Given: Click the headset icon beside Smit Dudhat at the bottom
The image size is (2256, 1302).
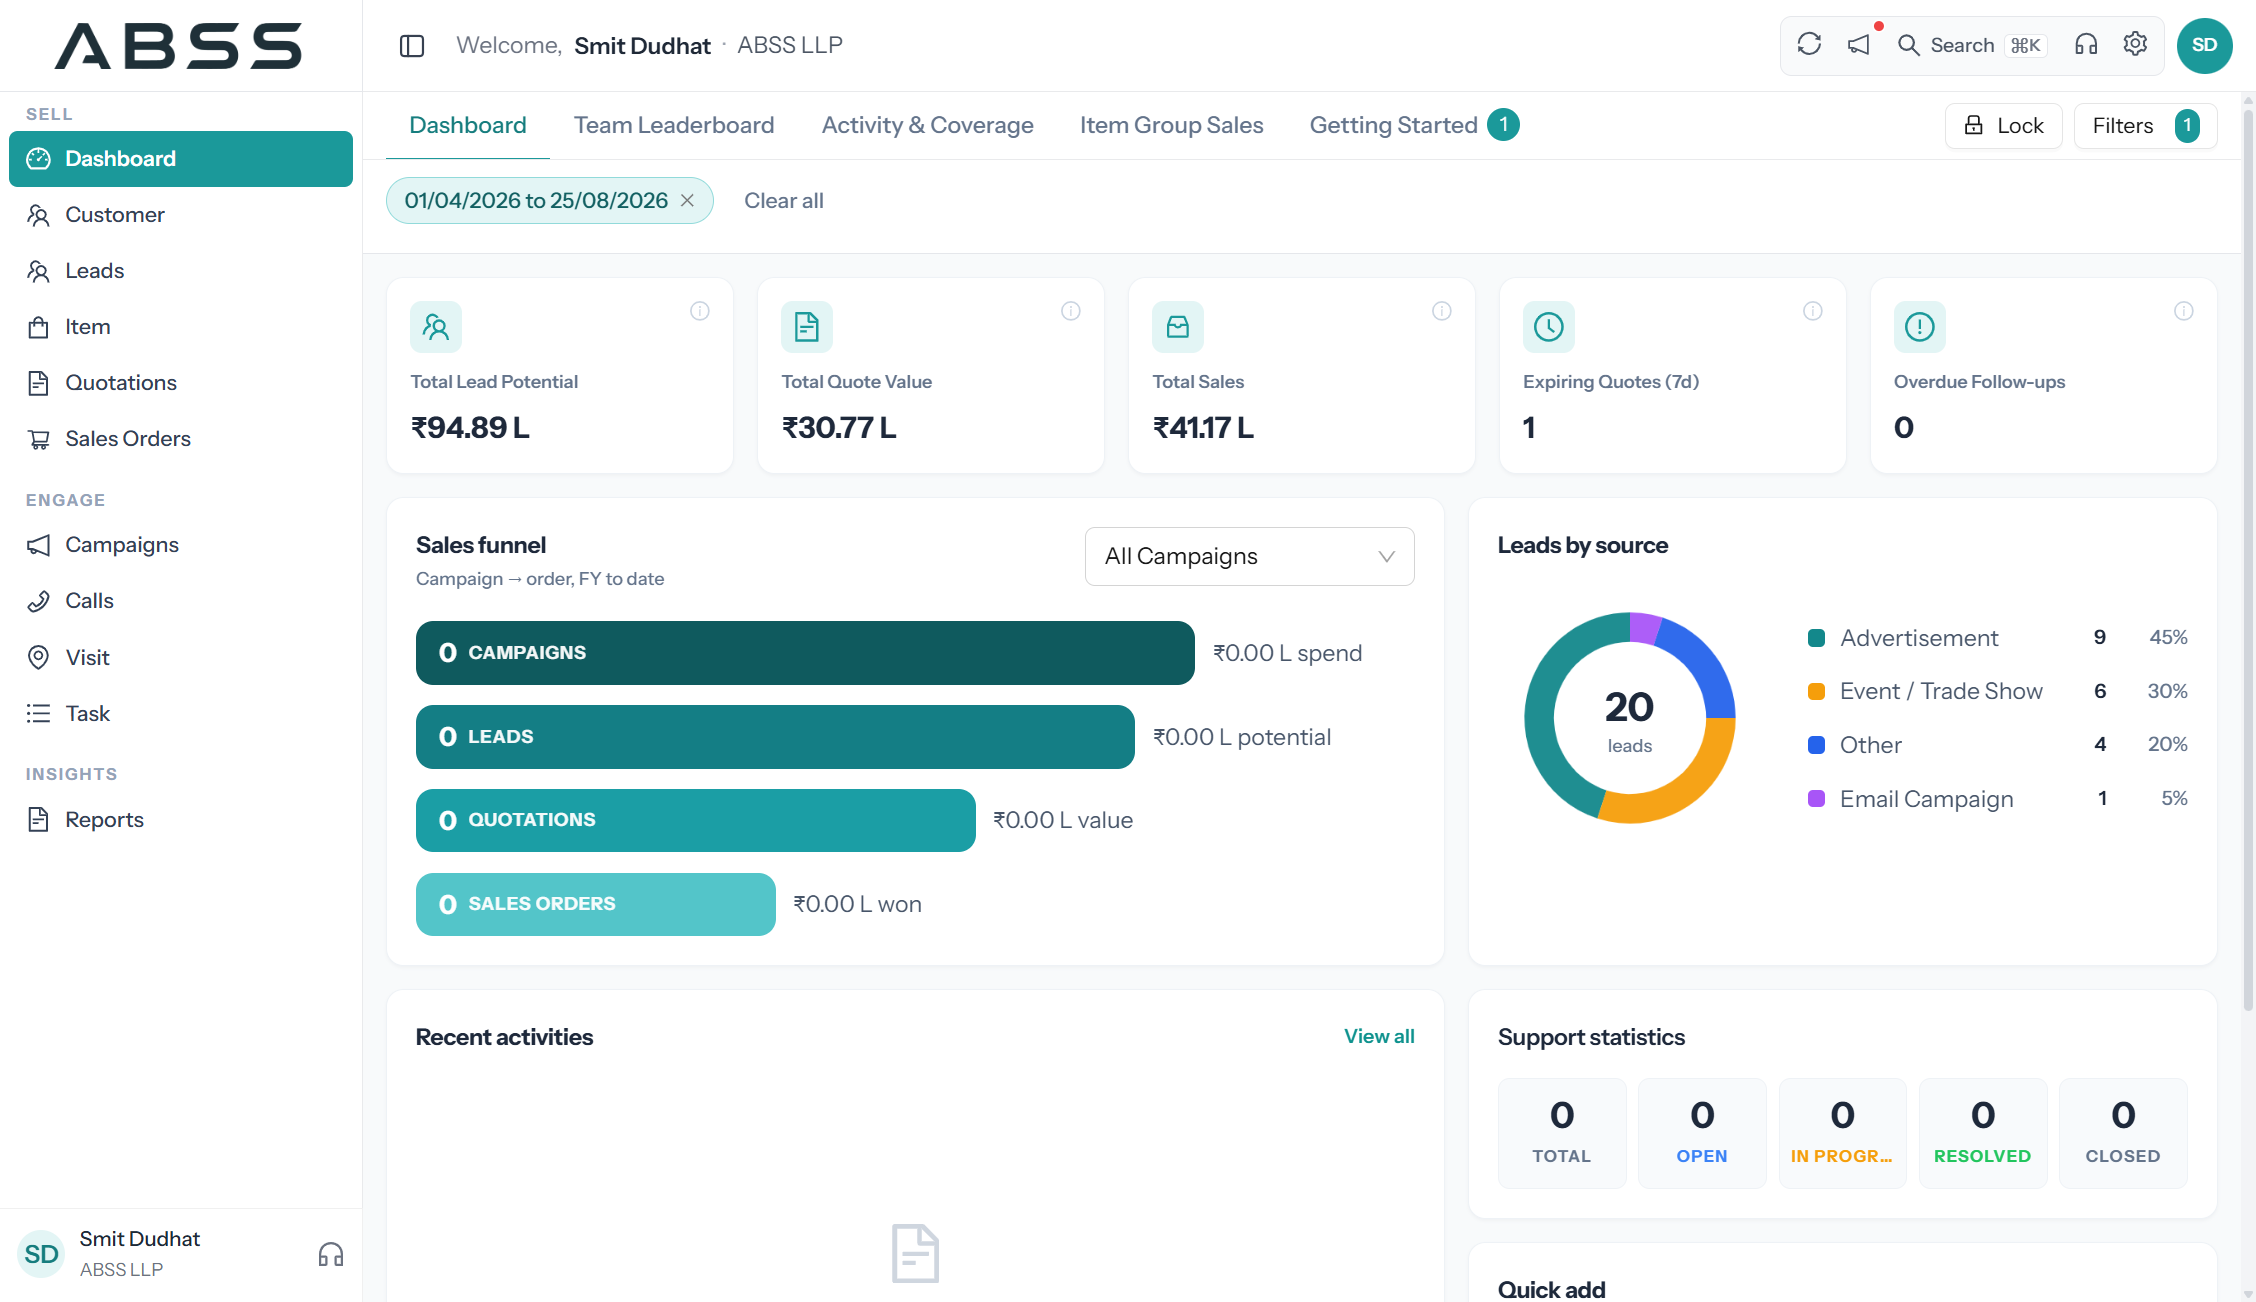Looking at the screenshot, I should coord(331,1254).
